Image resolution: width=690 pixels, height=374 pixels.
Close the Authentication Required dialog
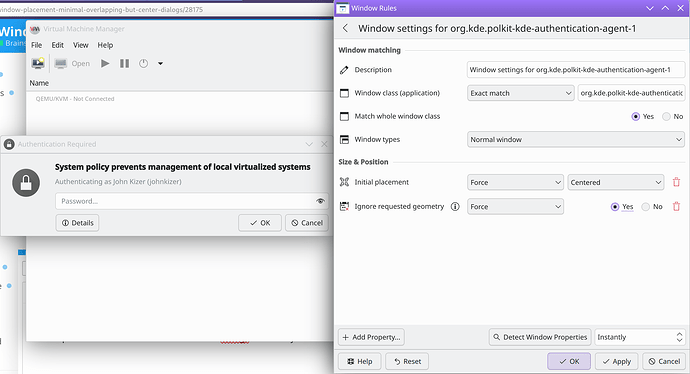[x=324, y=144]
